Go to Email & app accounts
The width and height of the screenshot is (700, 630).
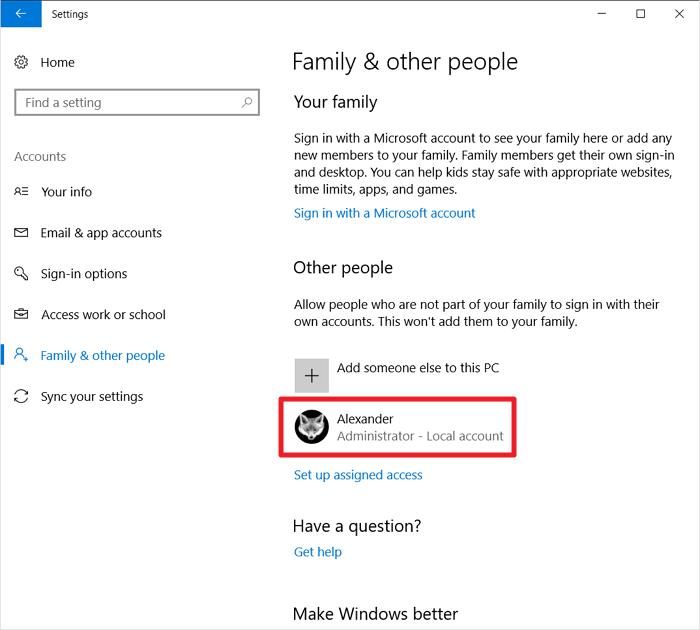coord(101,233)
